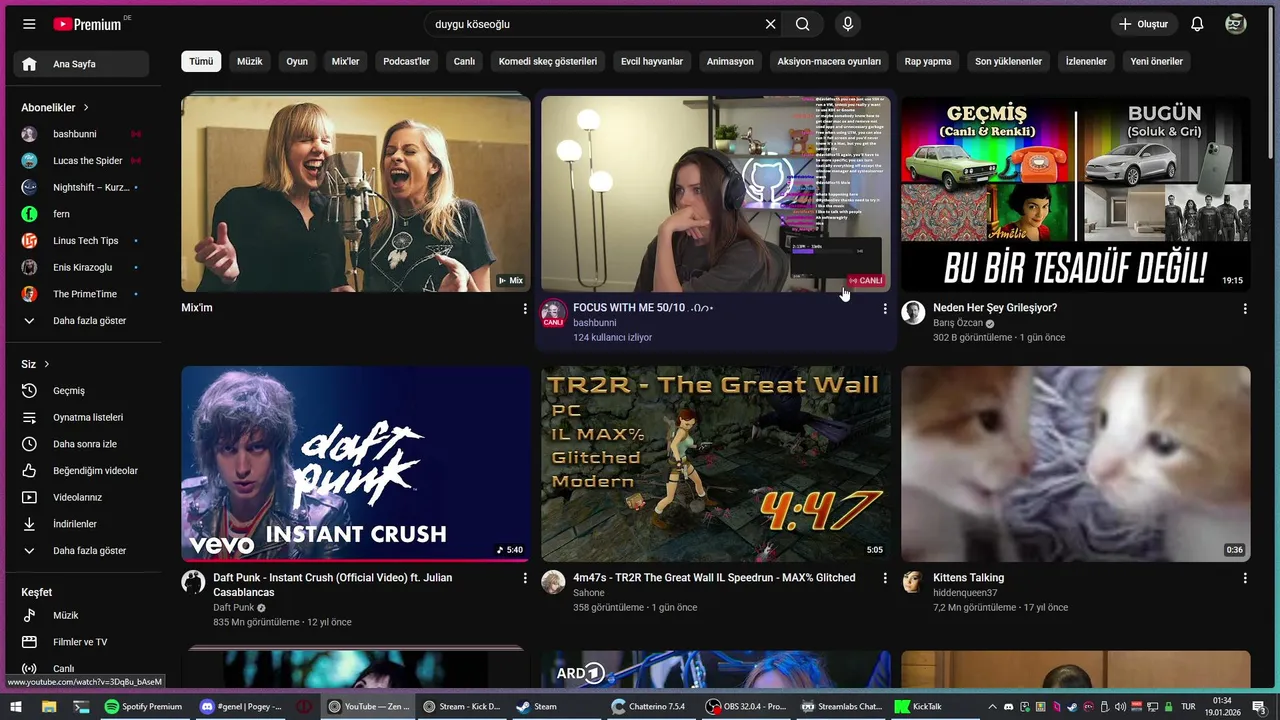Select the Aksiyon-macera oyunları chip
Image resolution: width=1280 pixels, height=720 pixels.
tap(829, 61)
